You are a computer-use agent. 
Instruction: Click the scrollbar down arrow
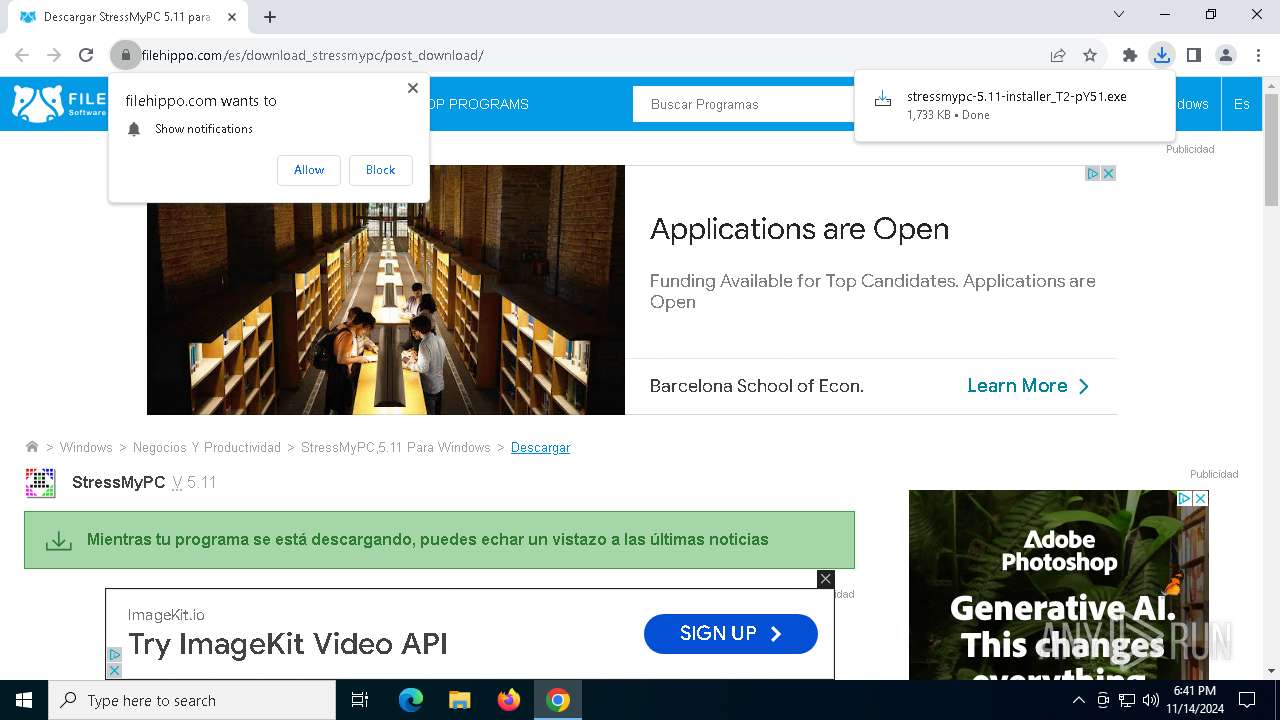(1271, 671)
